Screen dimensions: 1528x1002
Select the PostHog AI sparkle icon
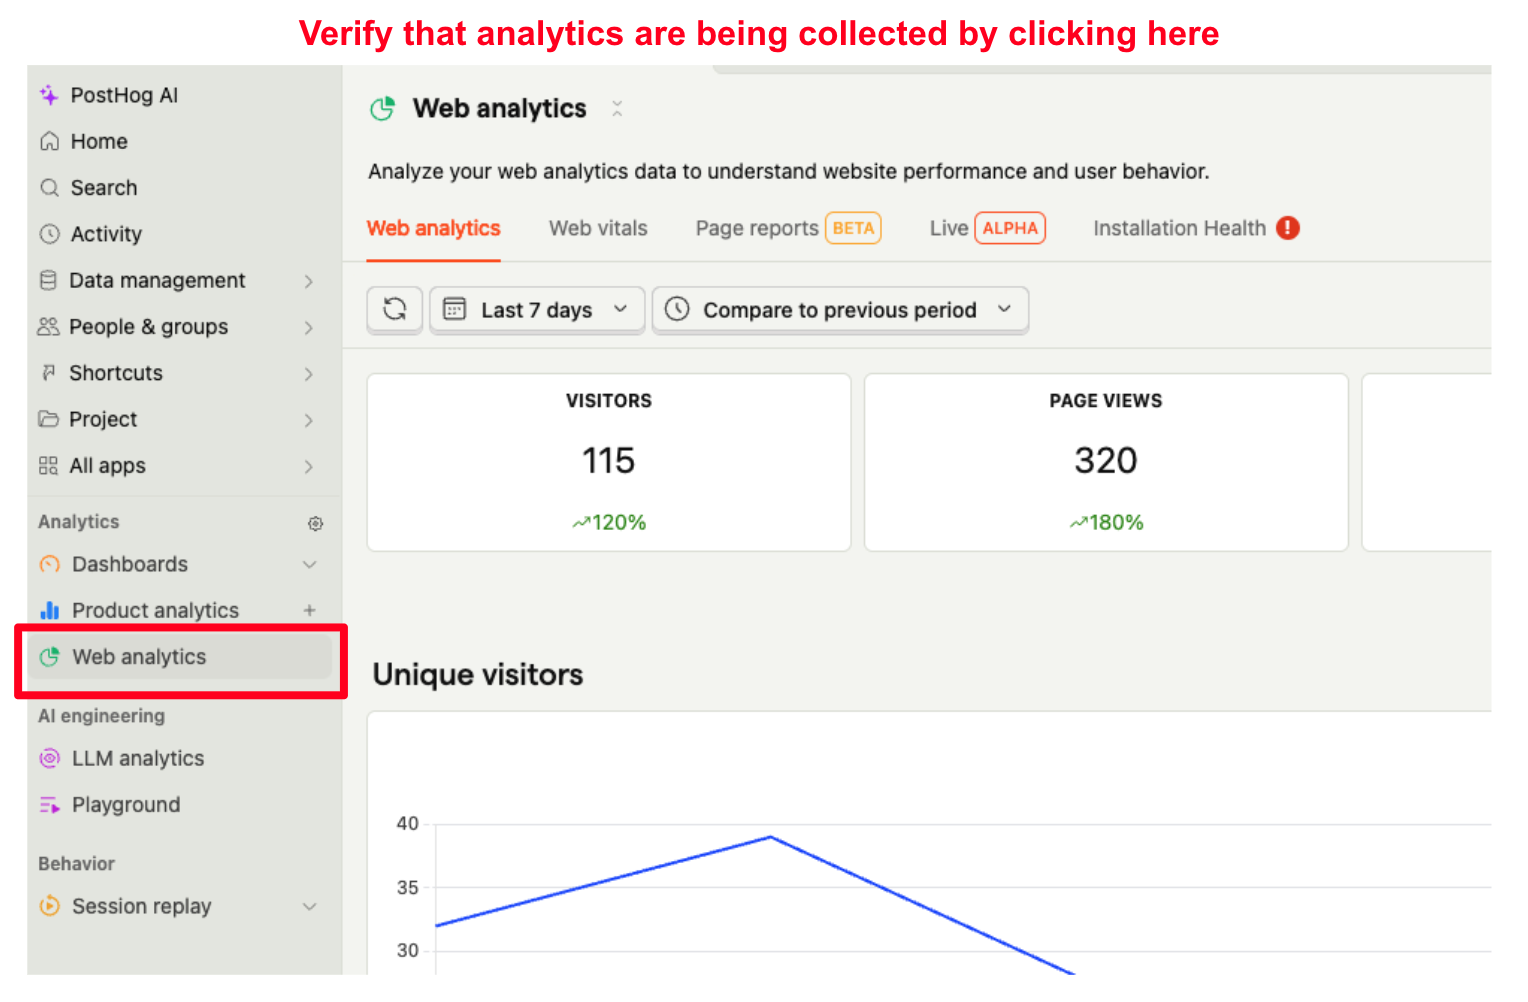coord(49,95)
